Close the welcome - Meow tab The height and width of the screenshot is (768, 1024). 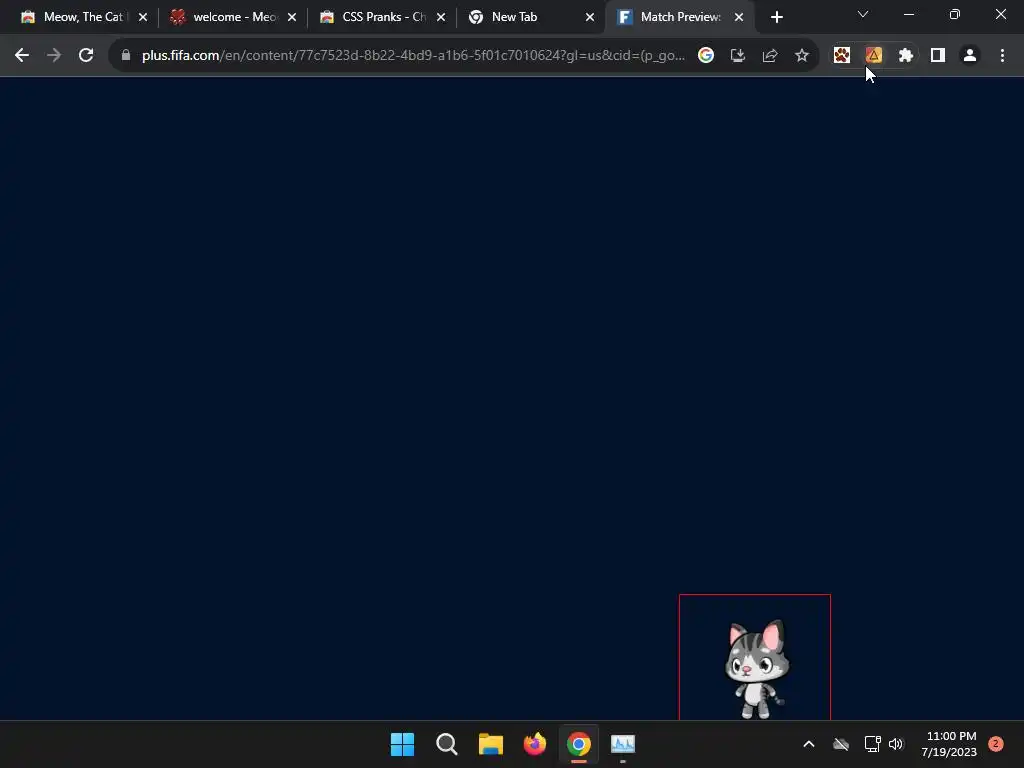292,18
